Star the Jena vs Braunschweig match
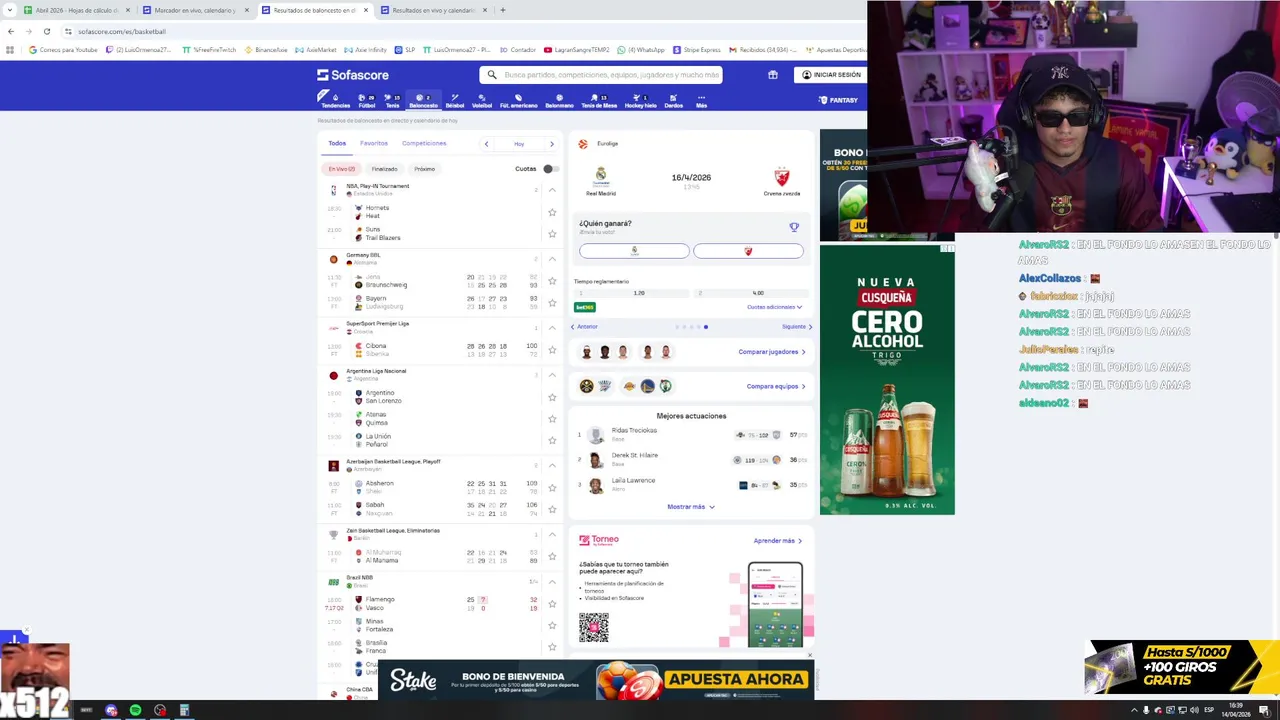Image resolution: width=1280 pixels, height=720 pixels. tap(552, 281)
